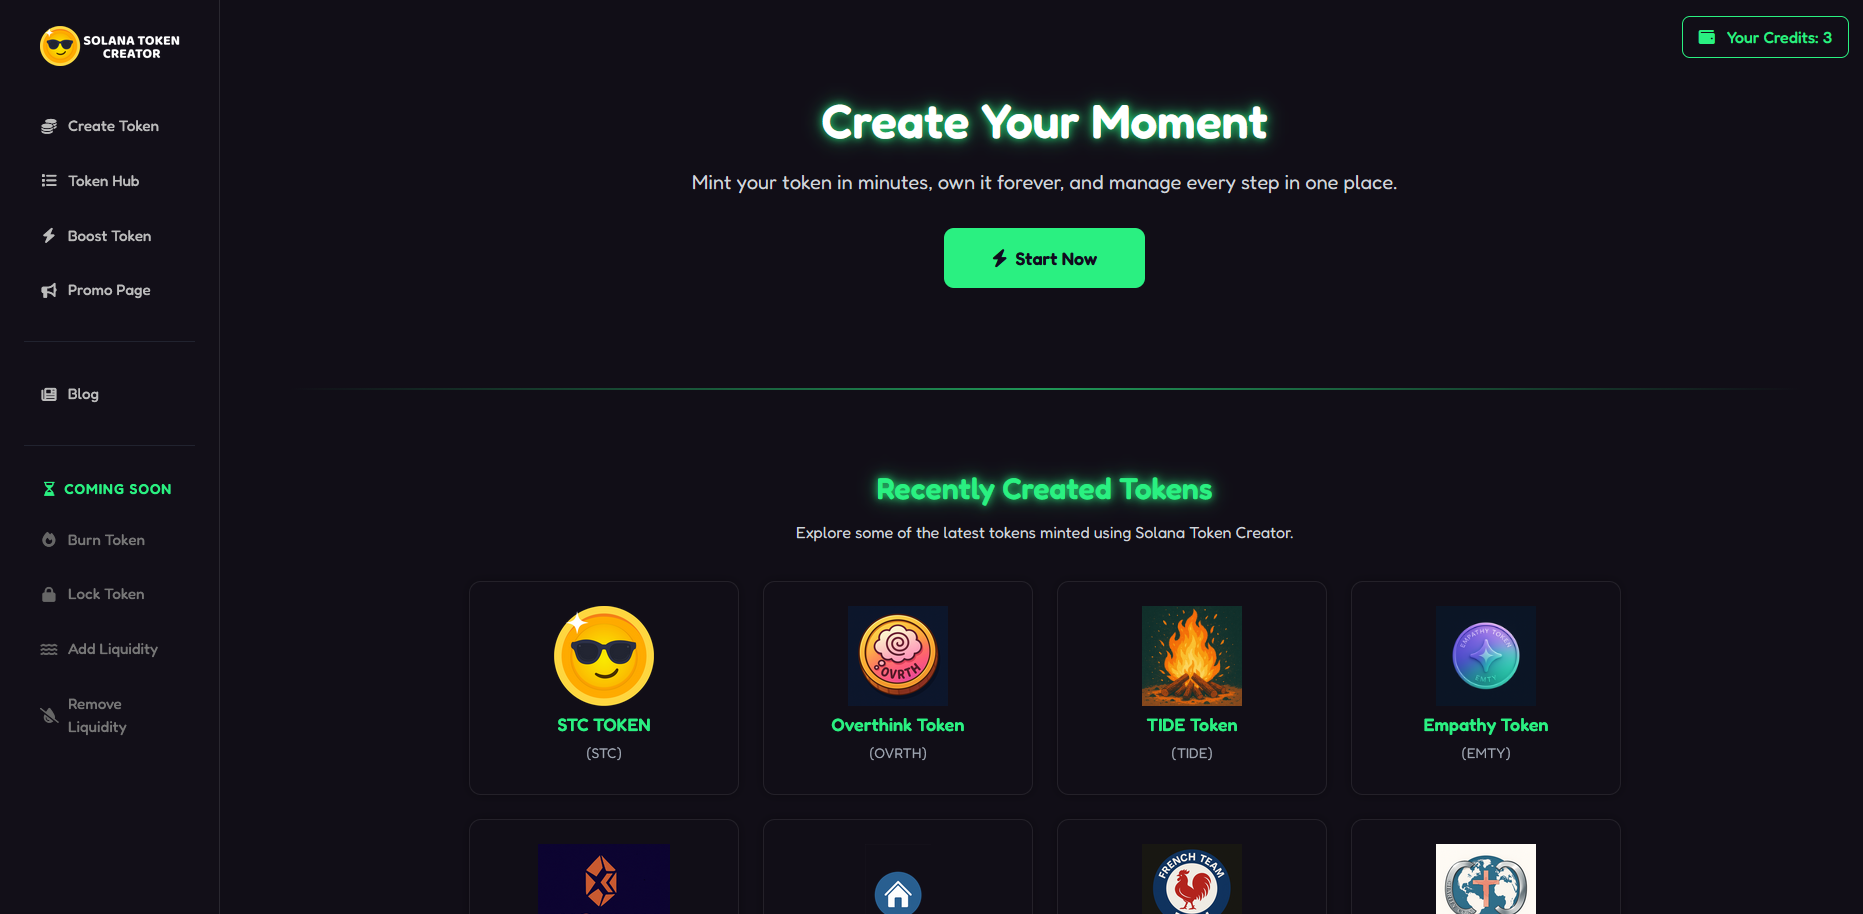Viewport: 1863px width, 914px height.
Task: Click the coins icon beside Create Token
Action: click(x=49, y=126)
